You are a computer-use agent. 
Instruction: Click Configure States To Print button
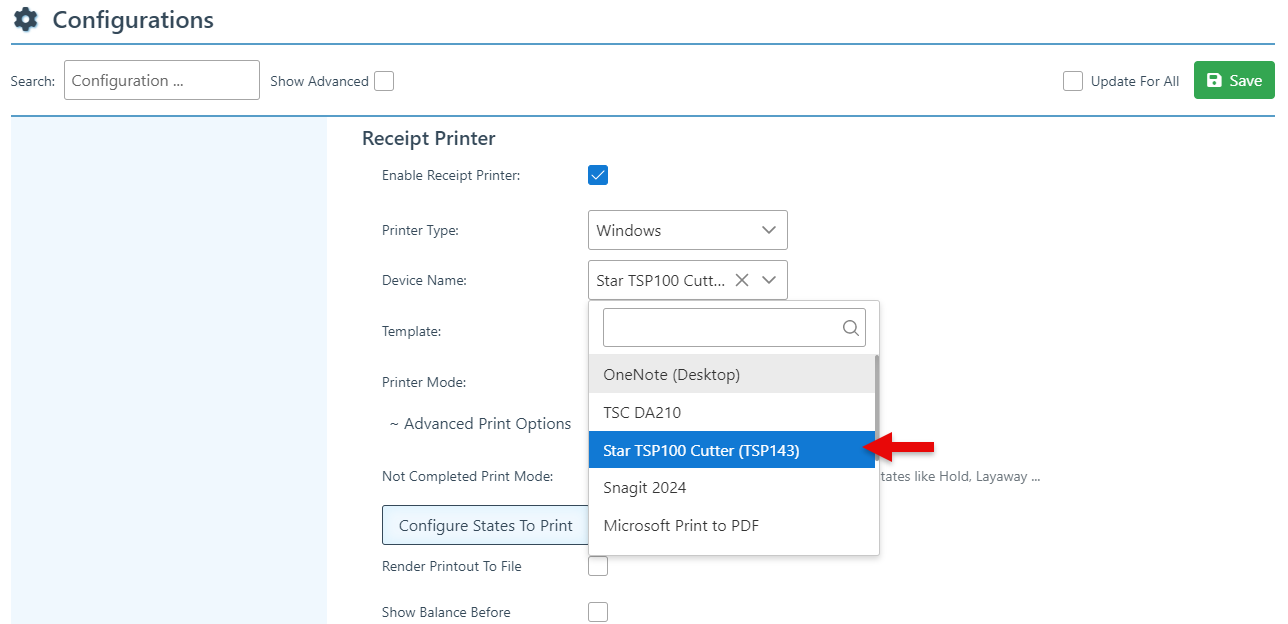click(485, 526)
